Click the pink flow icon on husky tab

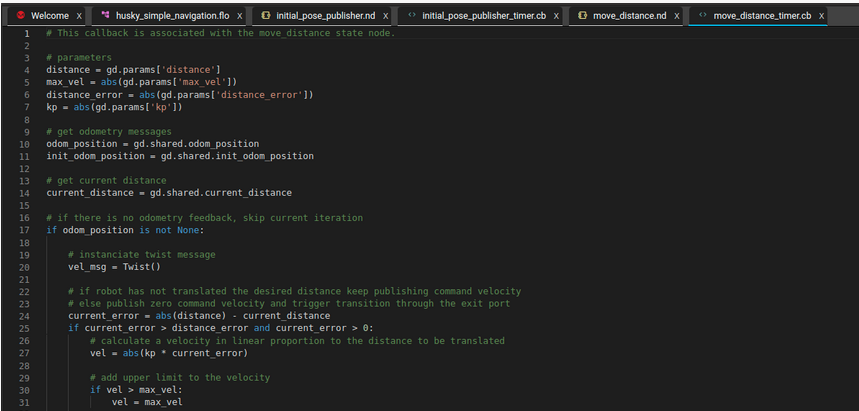click(x=106, y=15)
